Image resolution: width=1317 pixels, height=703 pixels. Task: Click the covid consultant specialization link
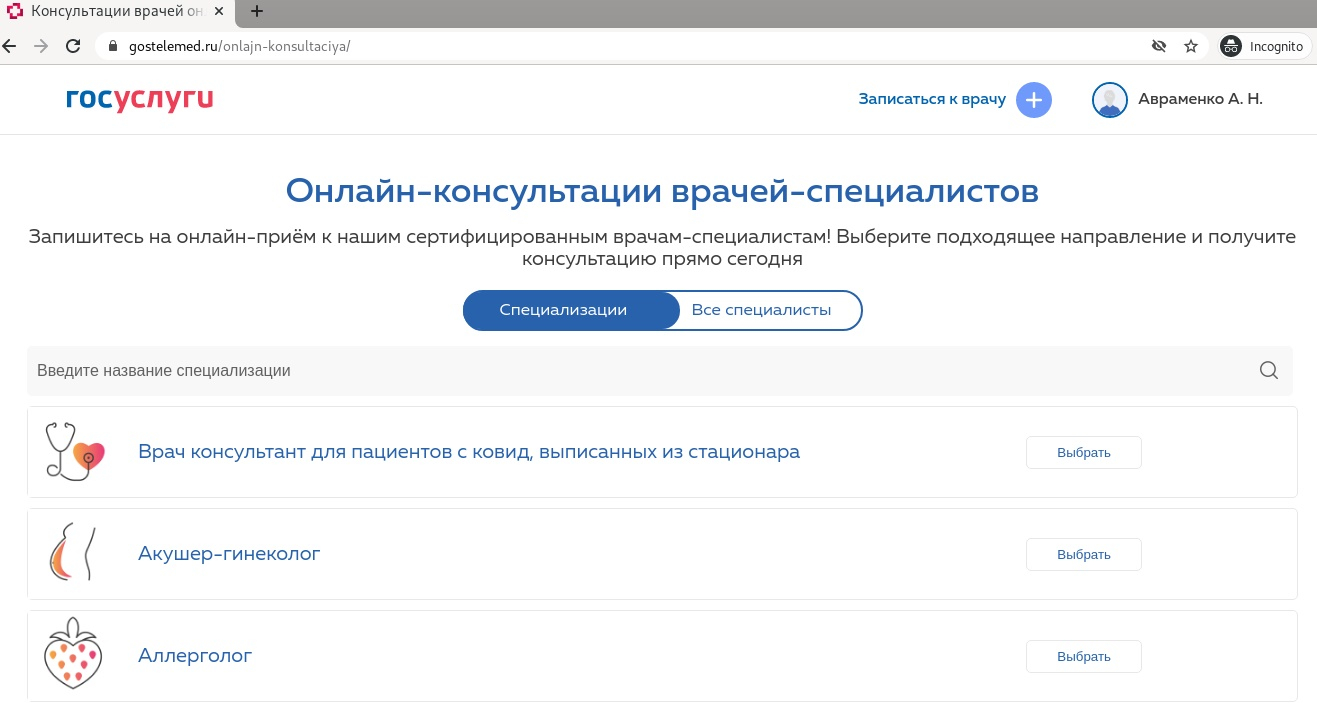click(x=469, y=451)
